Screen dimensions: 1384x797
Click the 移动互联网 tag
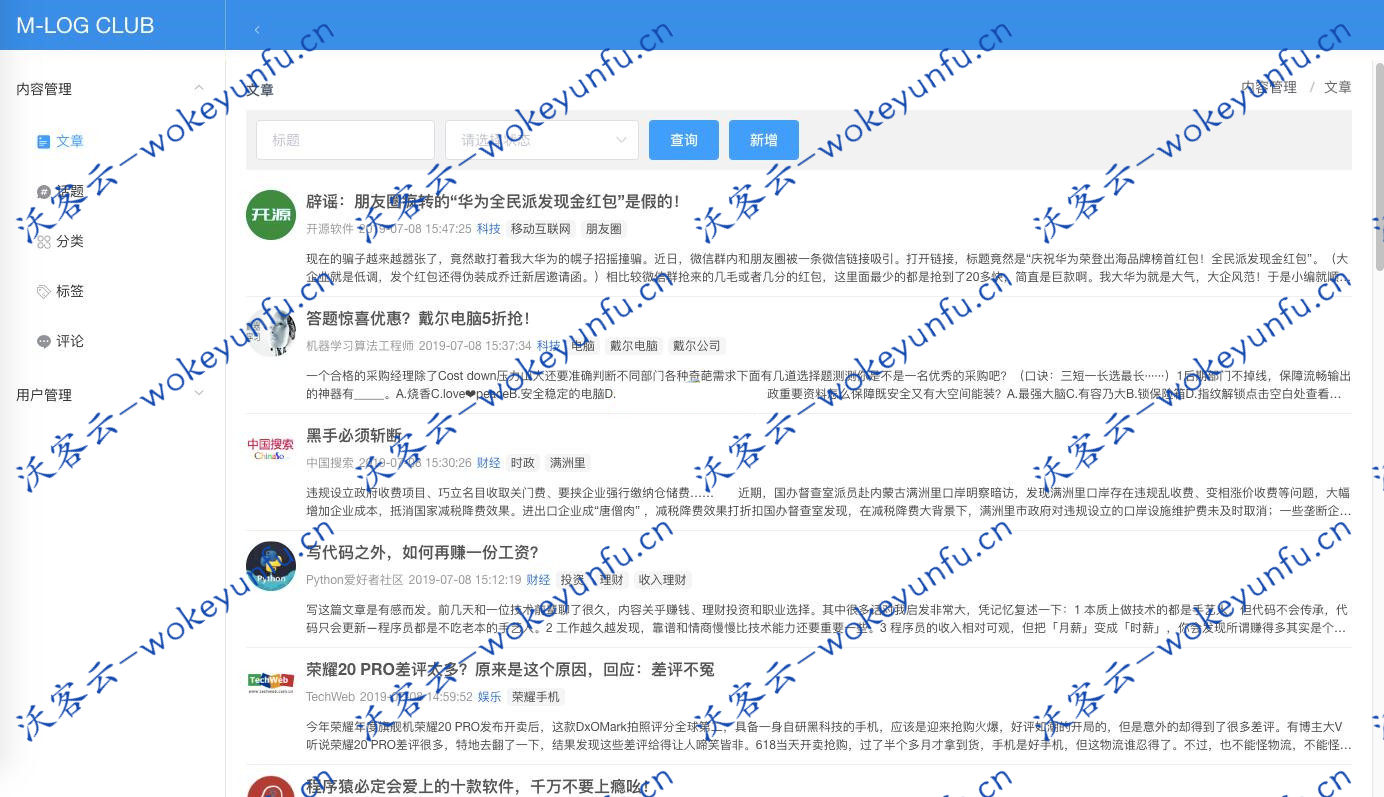coord(541,229)
